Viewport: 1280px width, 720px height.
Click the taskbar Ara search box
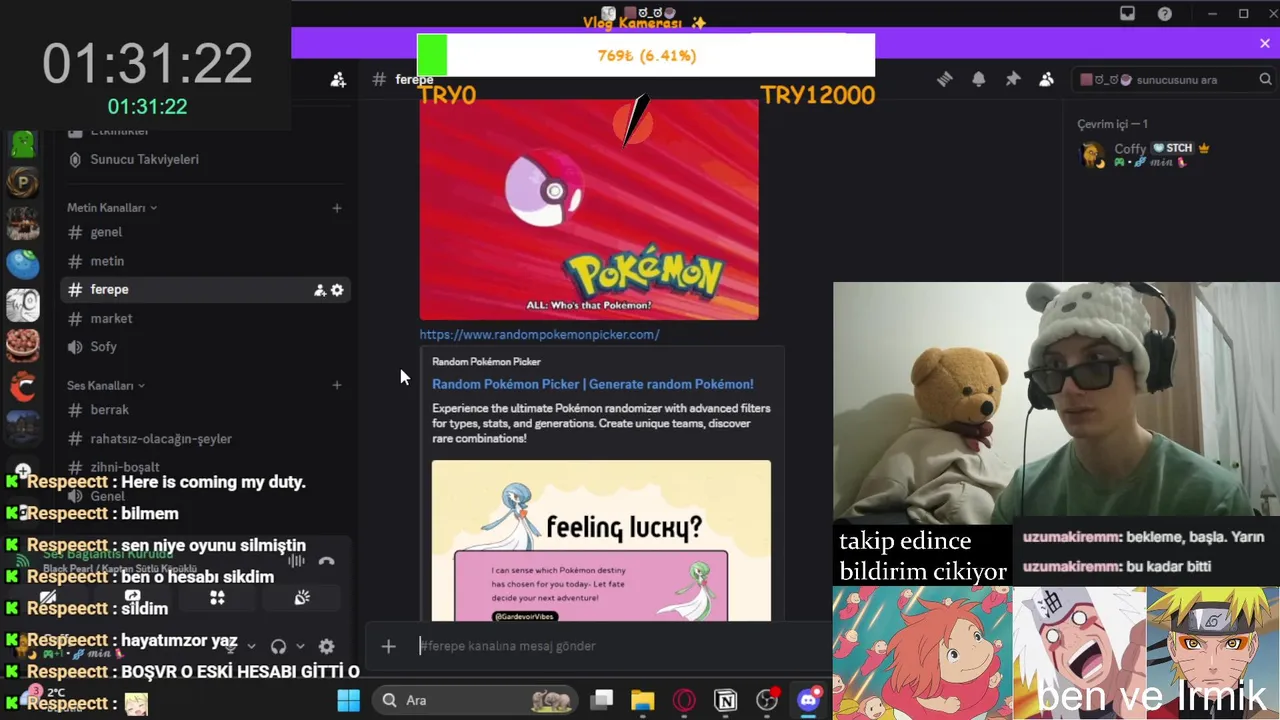click(477, 700)
